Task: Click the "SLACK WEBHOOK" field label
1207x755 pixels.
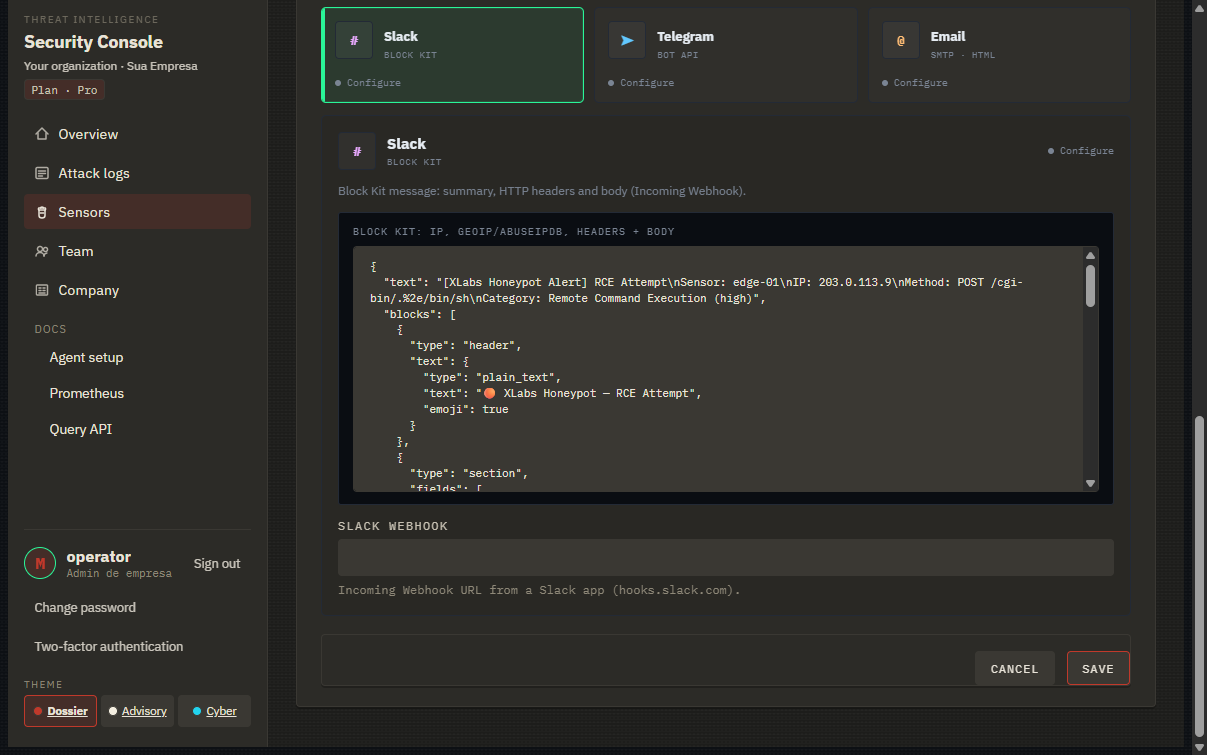Action: (x=393, y=526)
